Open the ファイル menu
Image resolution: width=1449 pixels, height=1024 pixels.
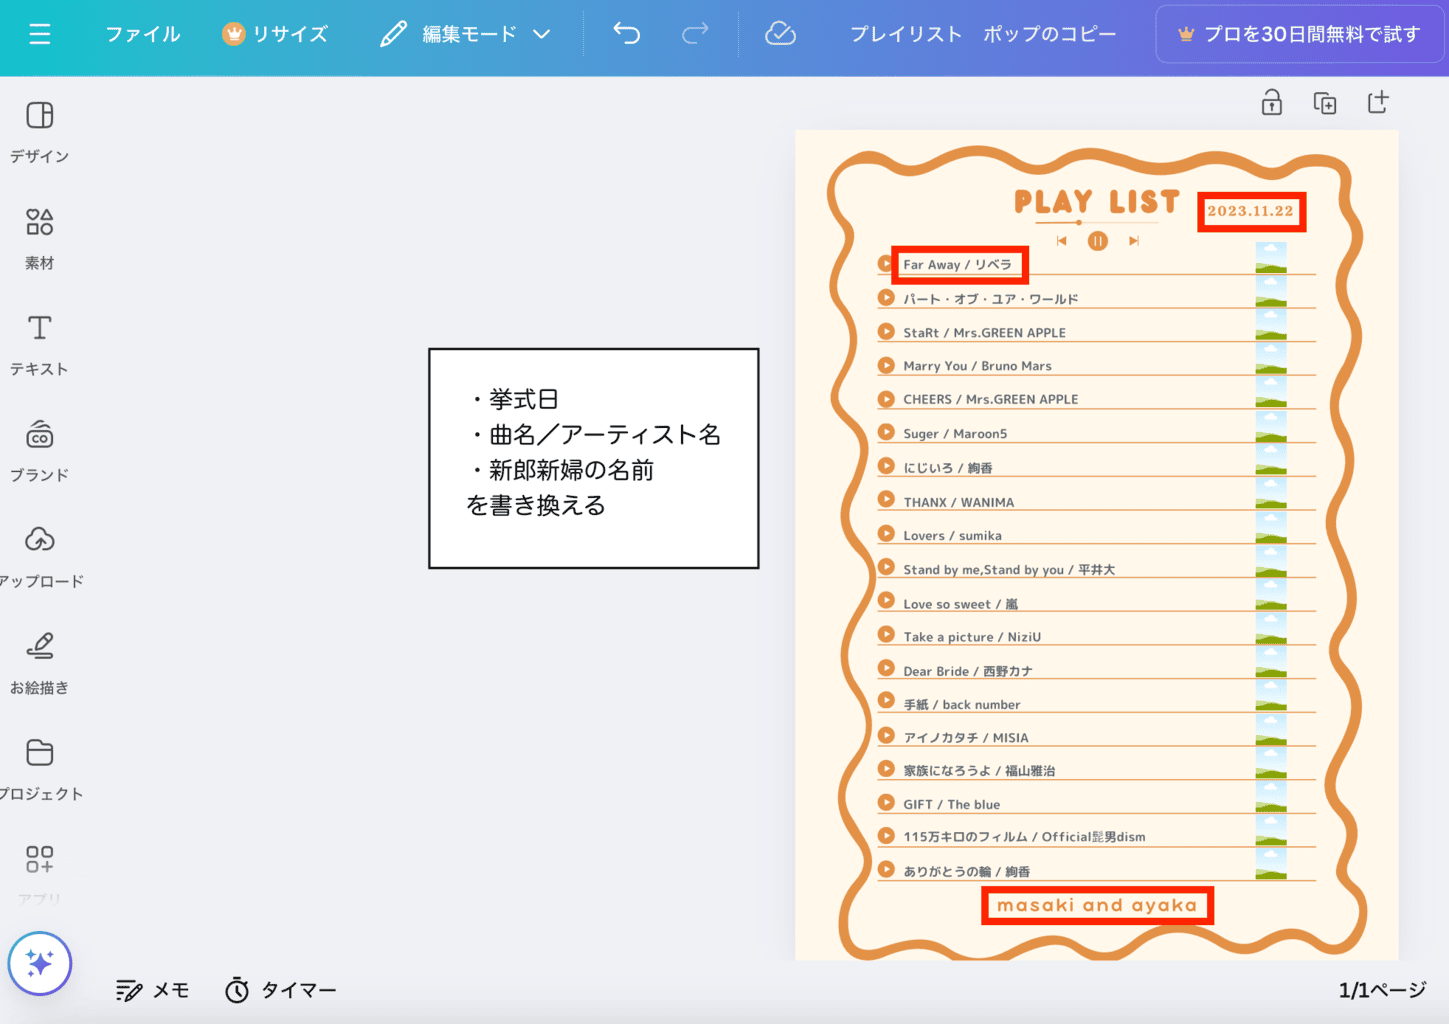[x=143, y=35]
